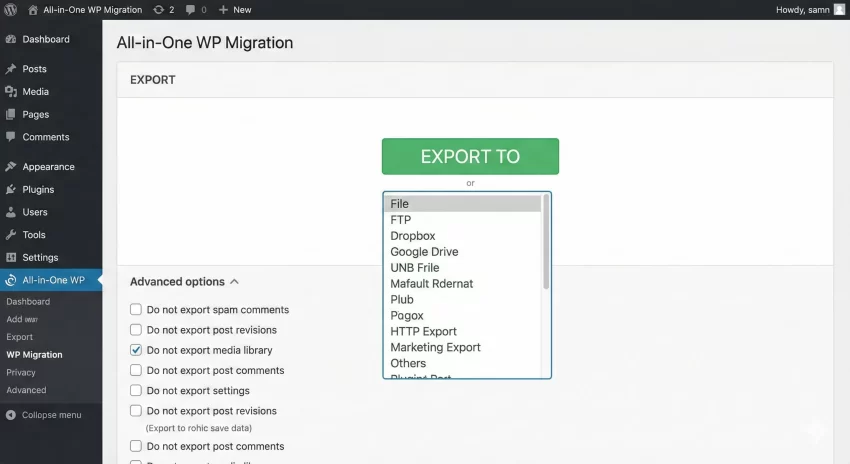Viewport: 850px width, 464px height.
Task: Open the Appearance menu
Action: pos(48,167)
